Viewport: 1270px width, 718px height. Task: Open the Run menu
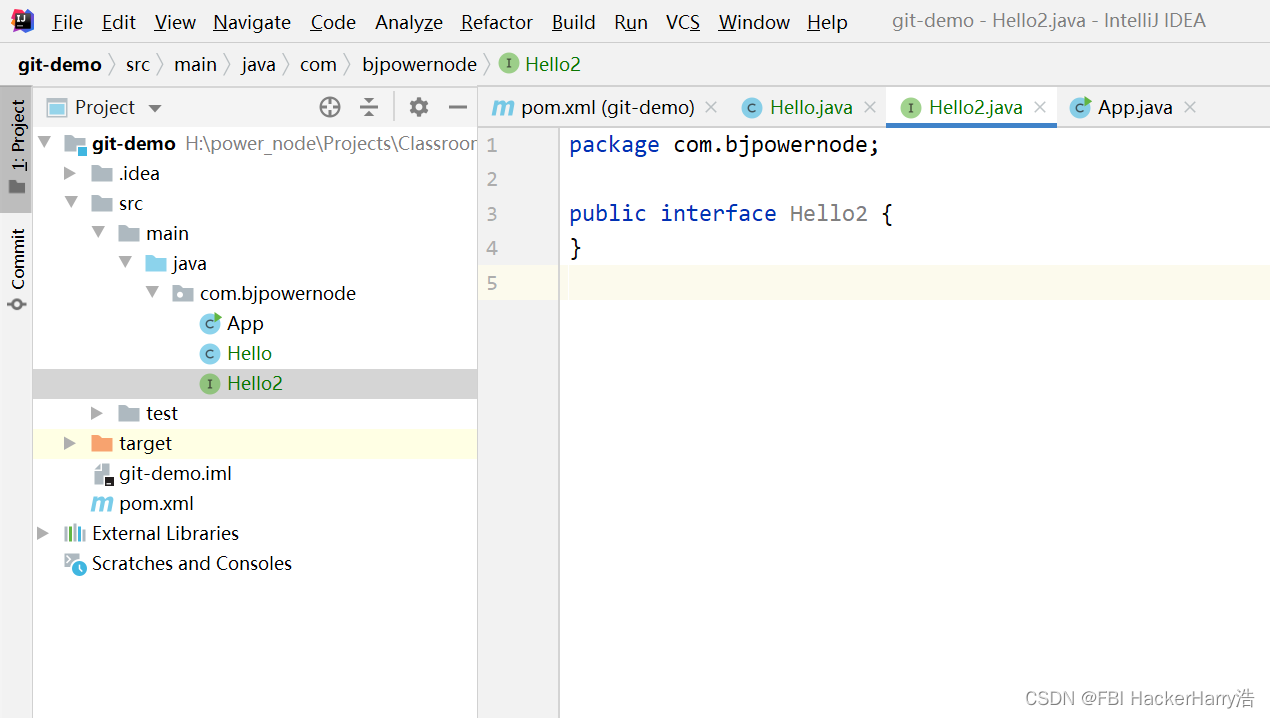[x=631, y=22]
